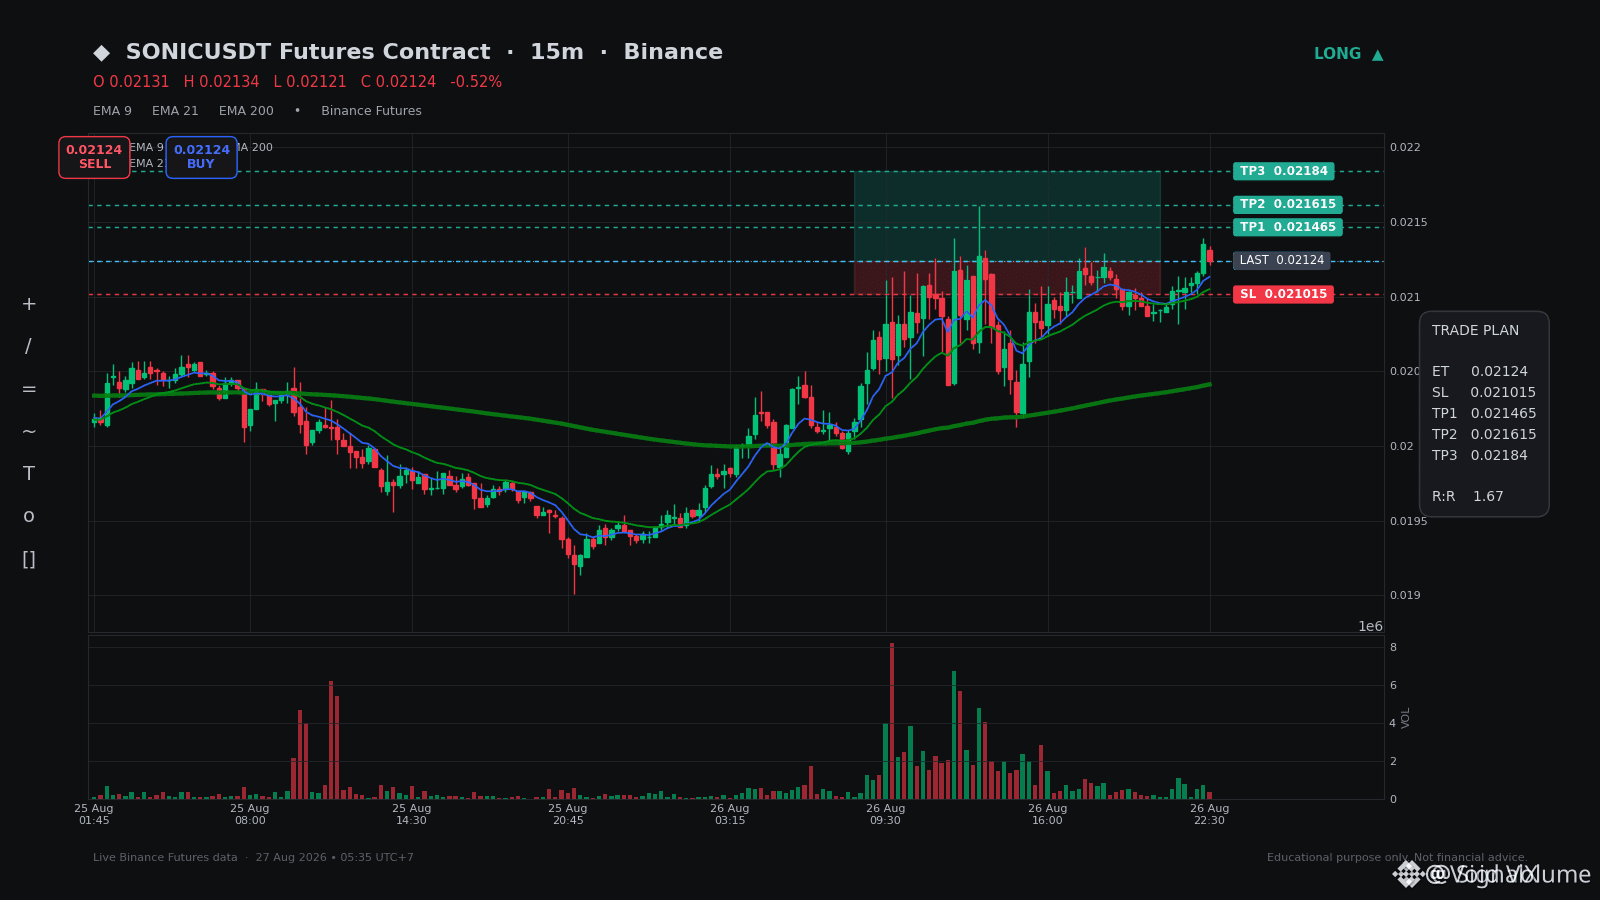Image resolution: width=1600 pixels, height=900 pixels.
Task: Select the circle shape tool
Action: click(29, 517)
